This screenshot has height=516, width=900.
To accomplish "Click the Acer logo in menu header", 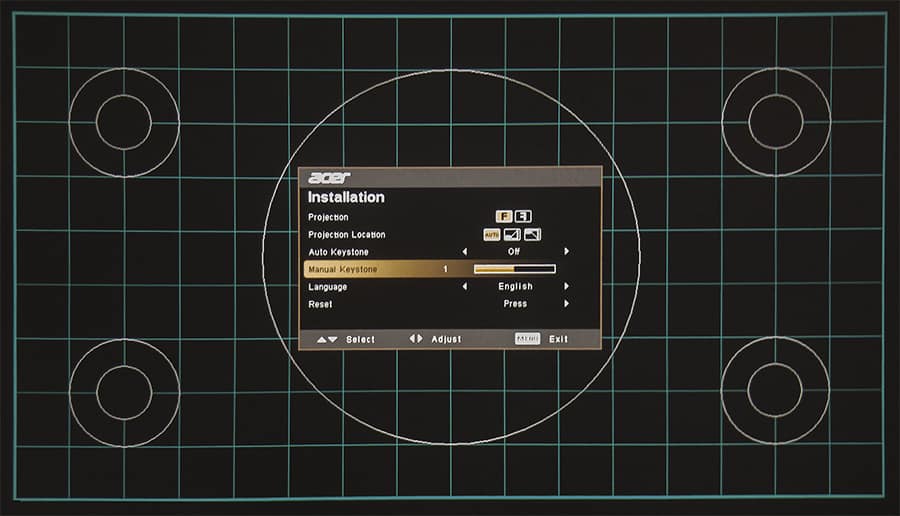I will coord(328,178).
